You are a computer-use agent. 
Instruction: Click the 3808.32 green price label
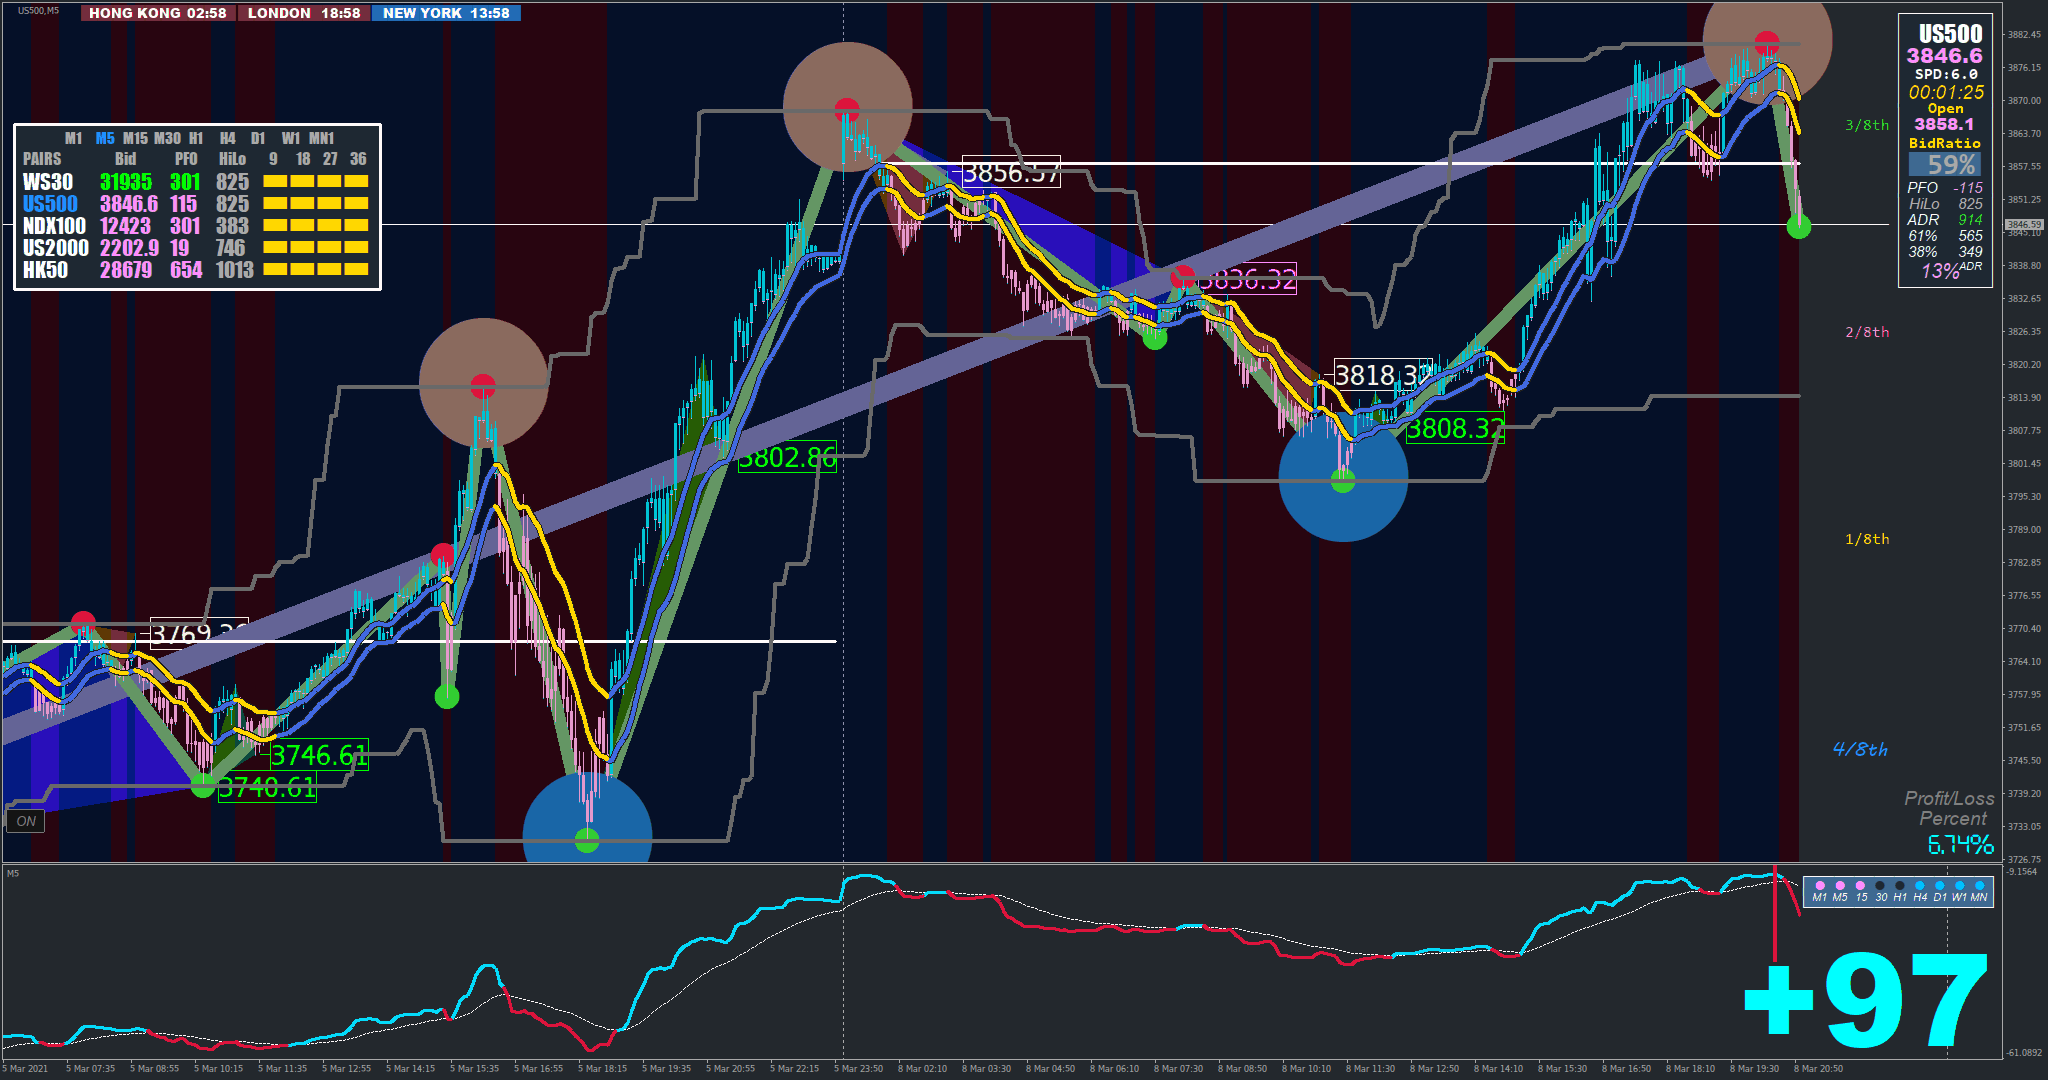(x=1455, y=429)
